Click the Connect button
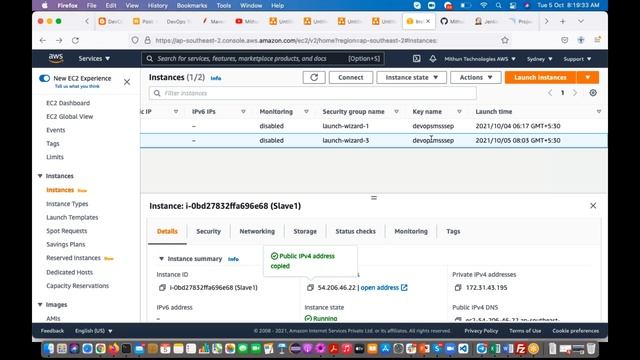This screenshot has height=360, width=640. coord(351,78)
